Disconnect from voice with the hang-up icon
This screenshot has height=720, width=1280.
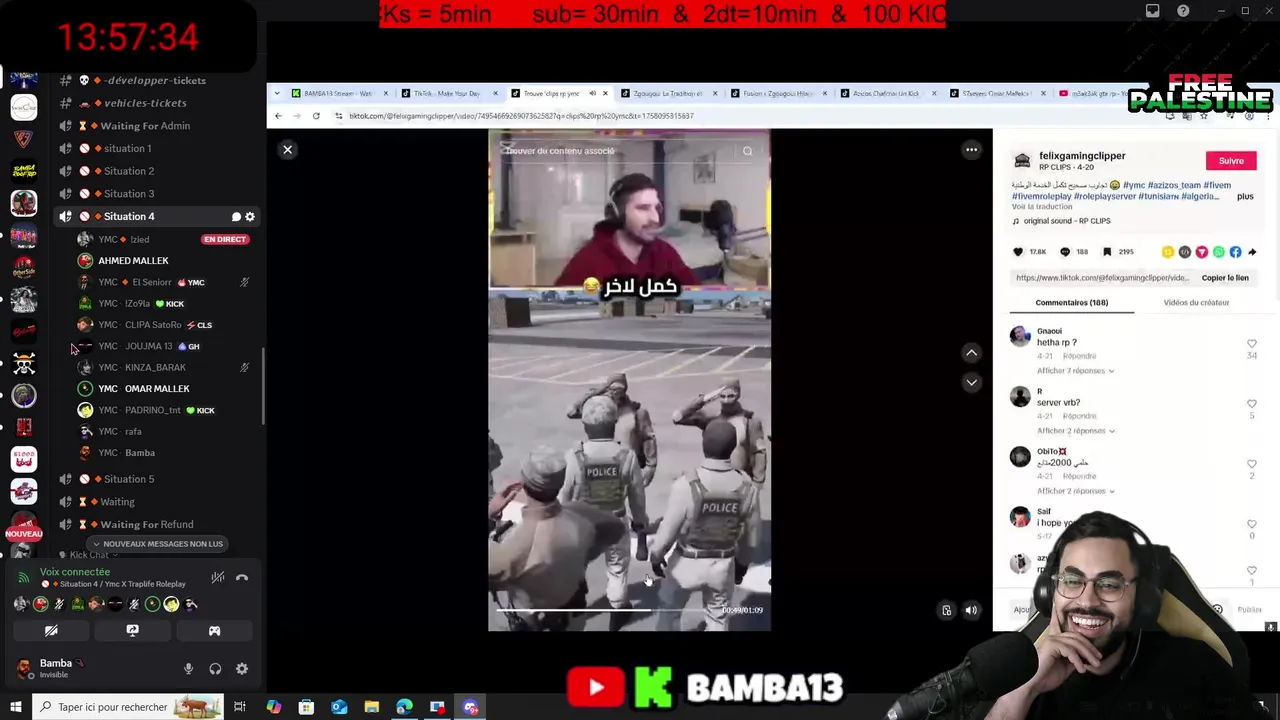tap(241, 578)
